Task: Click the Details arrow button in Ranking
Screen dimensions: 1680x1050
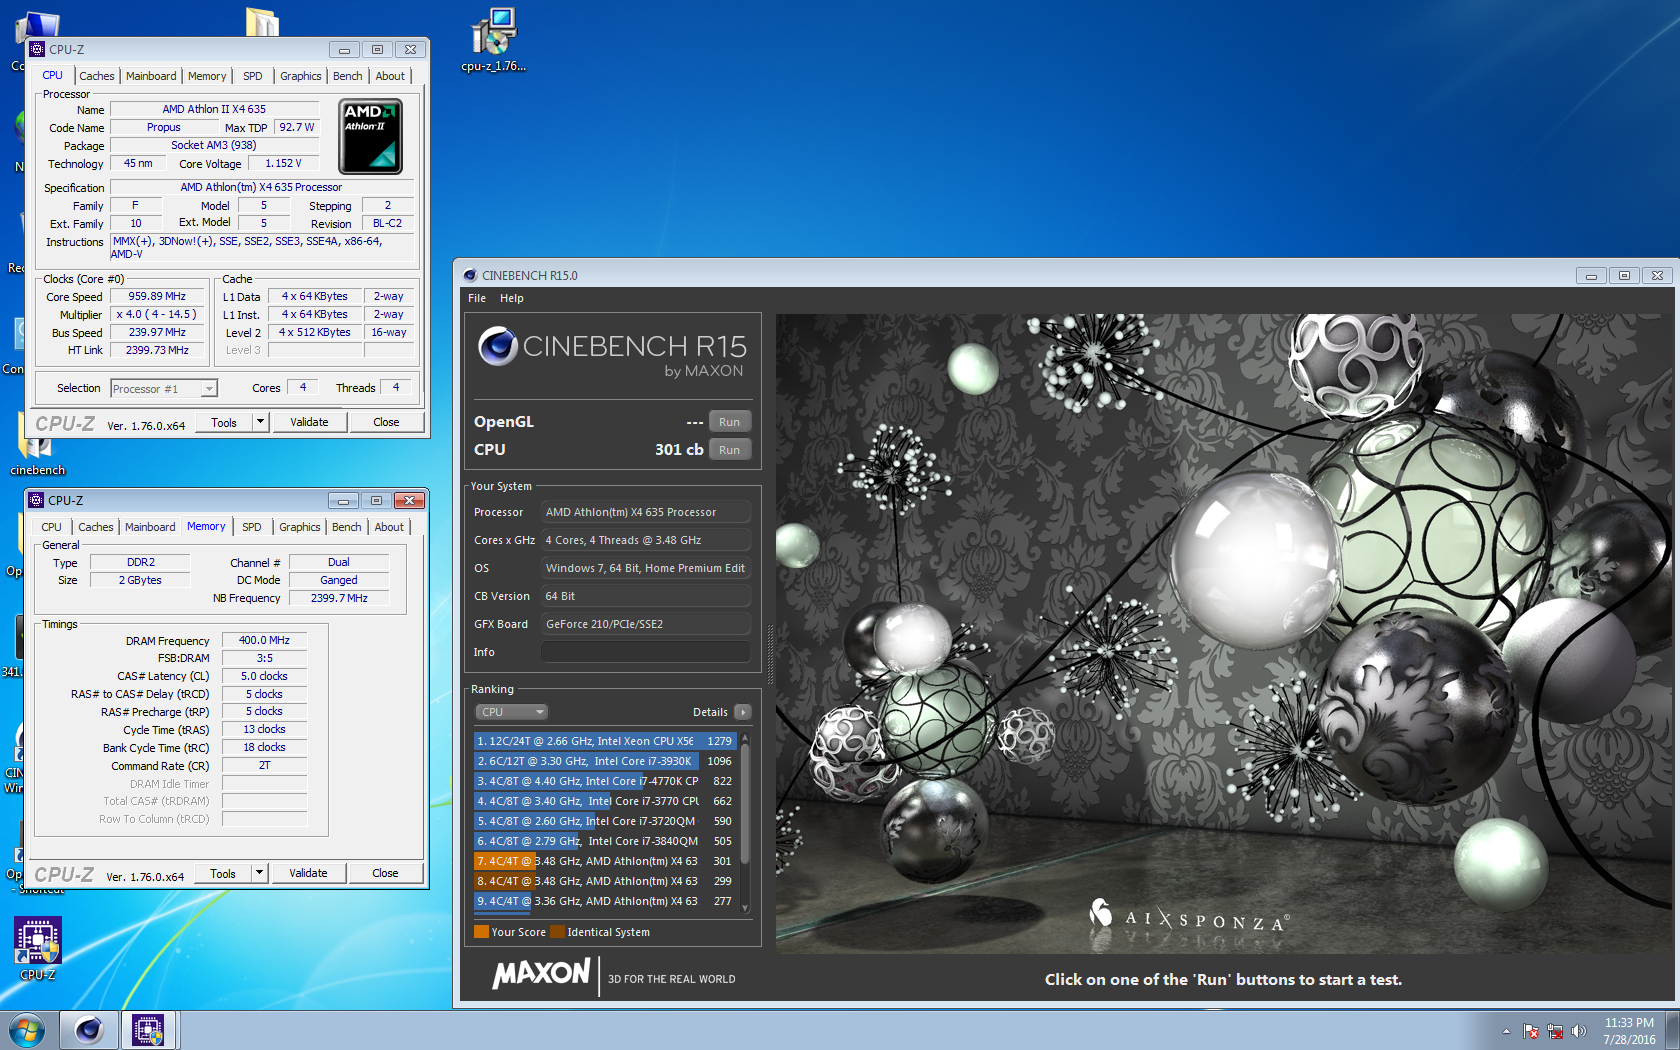Action: click(742, 712)
